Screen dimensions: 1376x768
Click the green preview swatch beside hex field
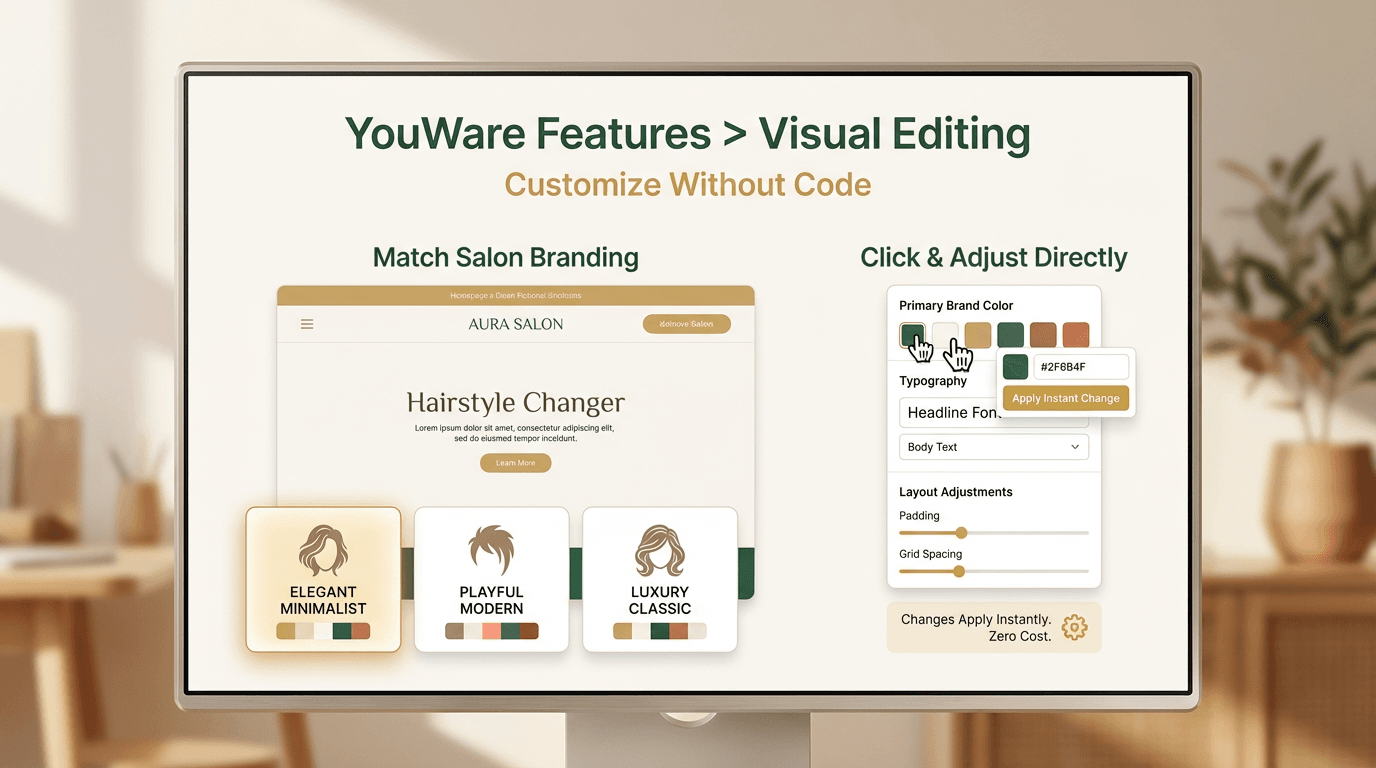1015,367
